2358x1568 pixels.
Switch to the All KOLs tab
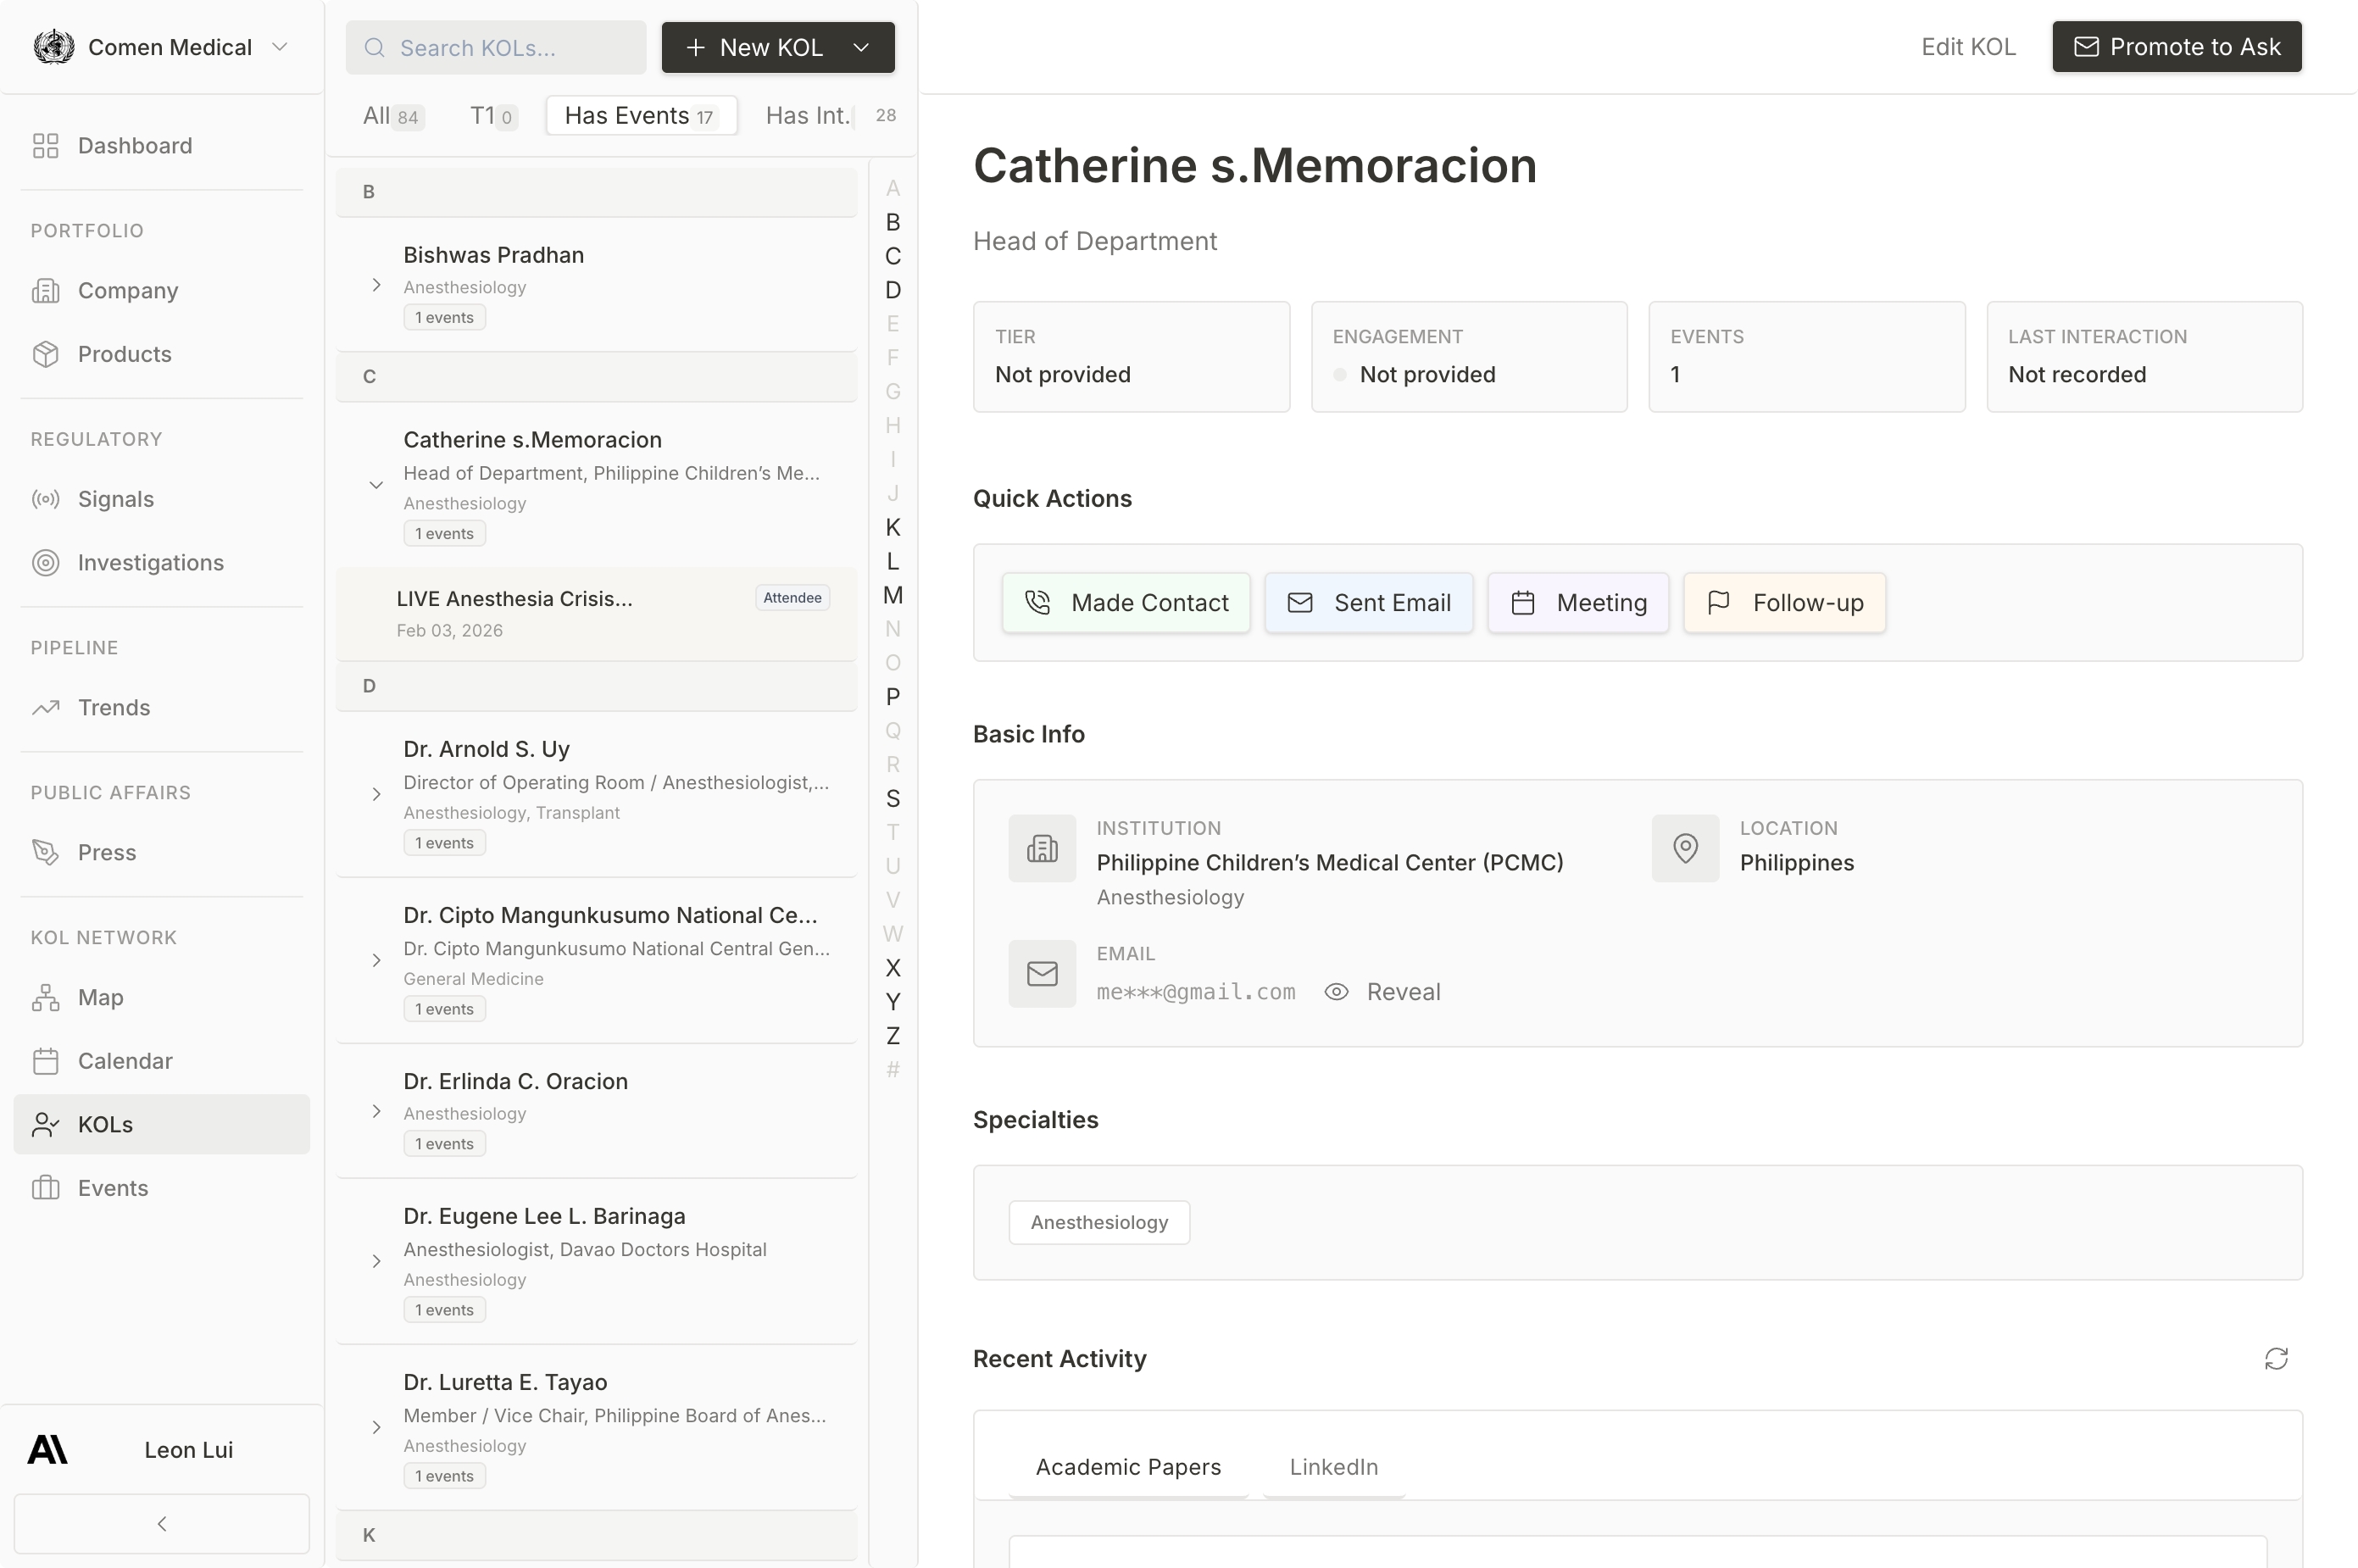392,116
